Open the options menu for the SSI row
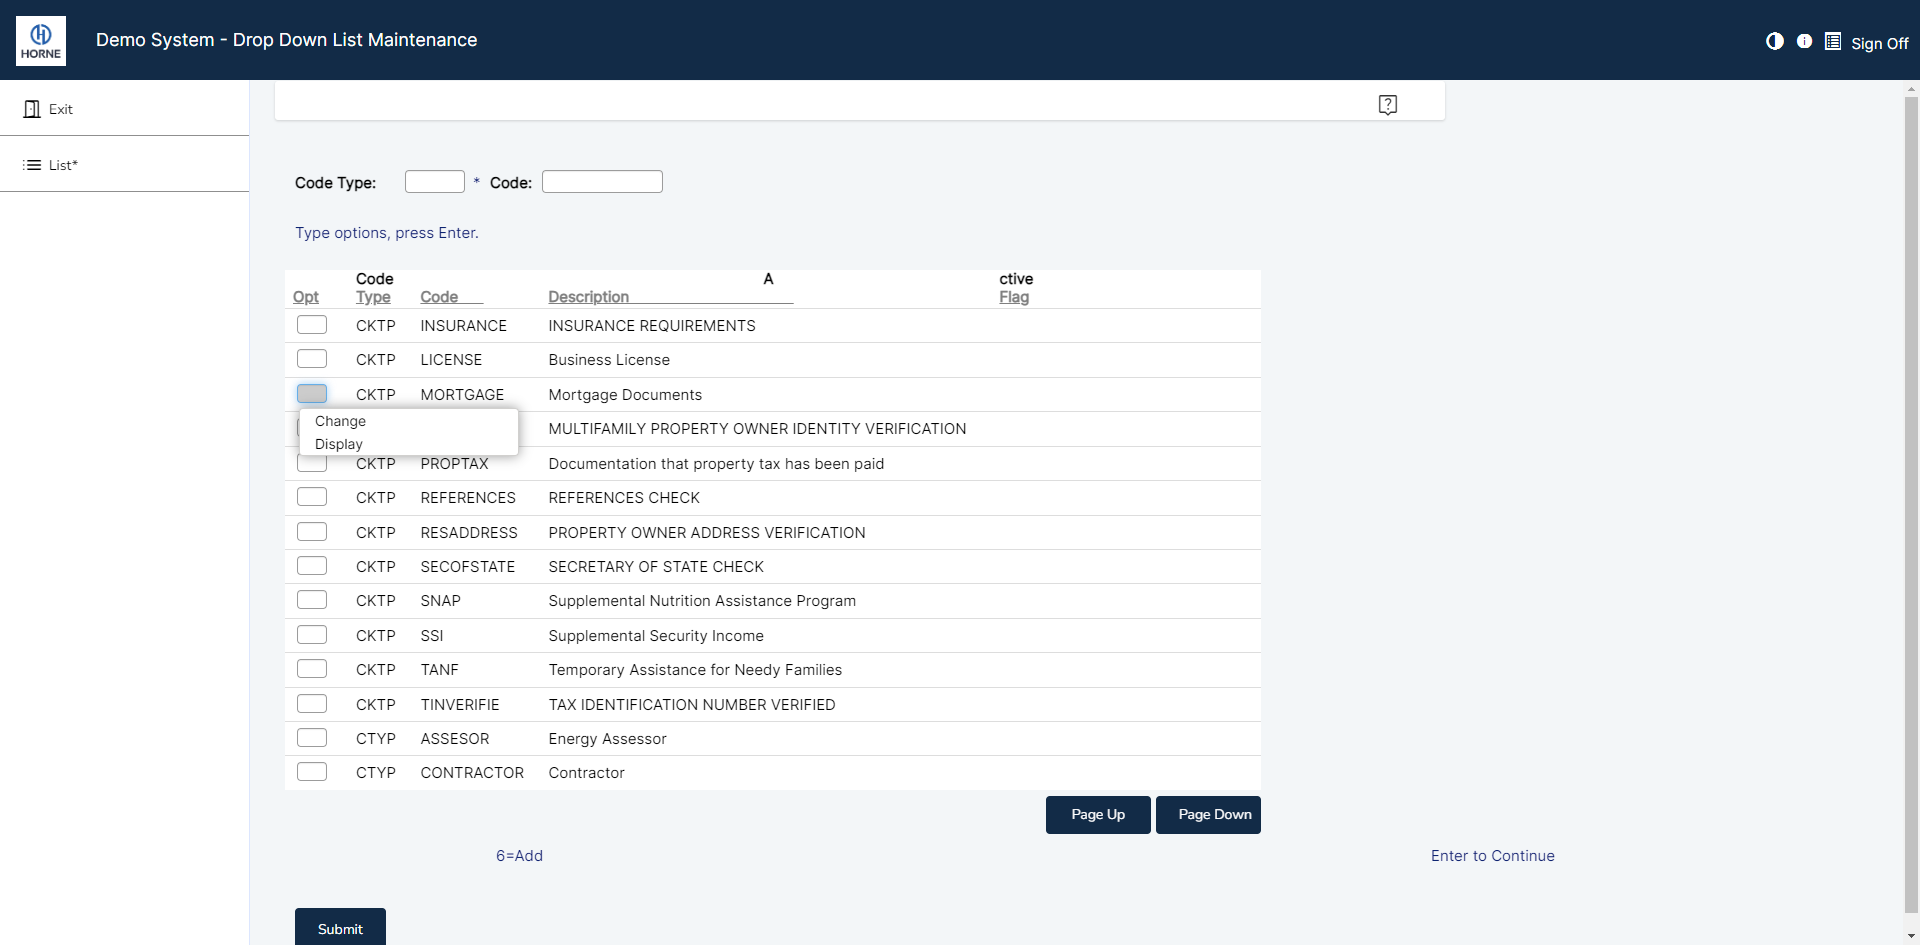Screen dimensions: 1920x945 (311, 634)
